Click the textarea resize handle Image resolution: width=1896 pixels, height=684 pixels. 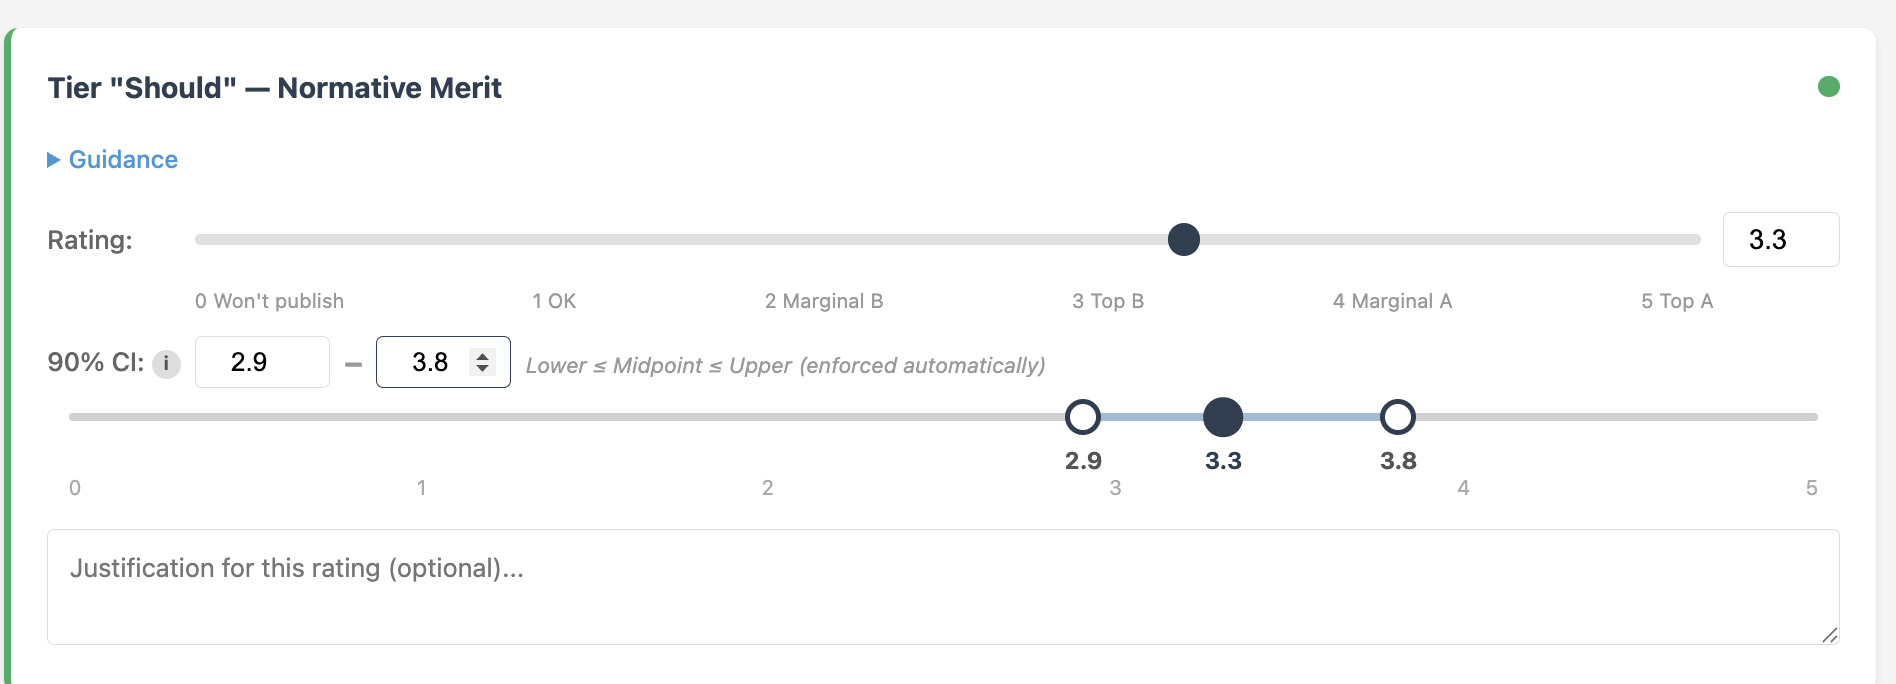coord(1831,635)
